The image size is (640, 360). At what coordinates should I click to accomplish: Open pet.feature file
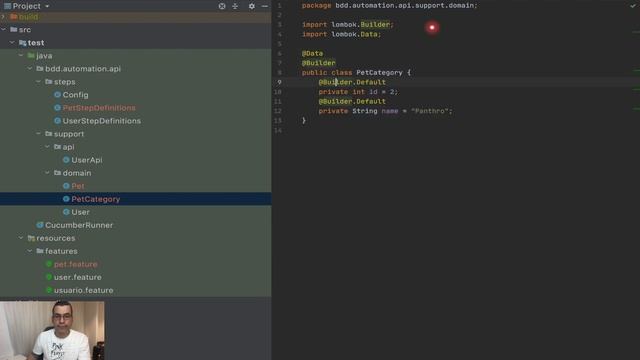pyautogui.click(x=76, y=264)
